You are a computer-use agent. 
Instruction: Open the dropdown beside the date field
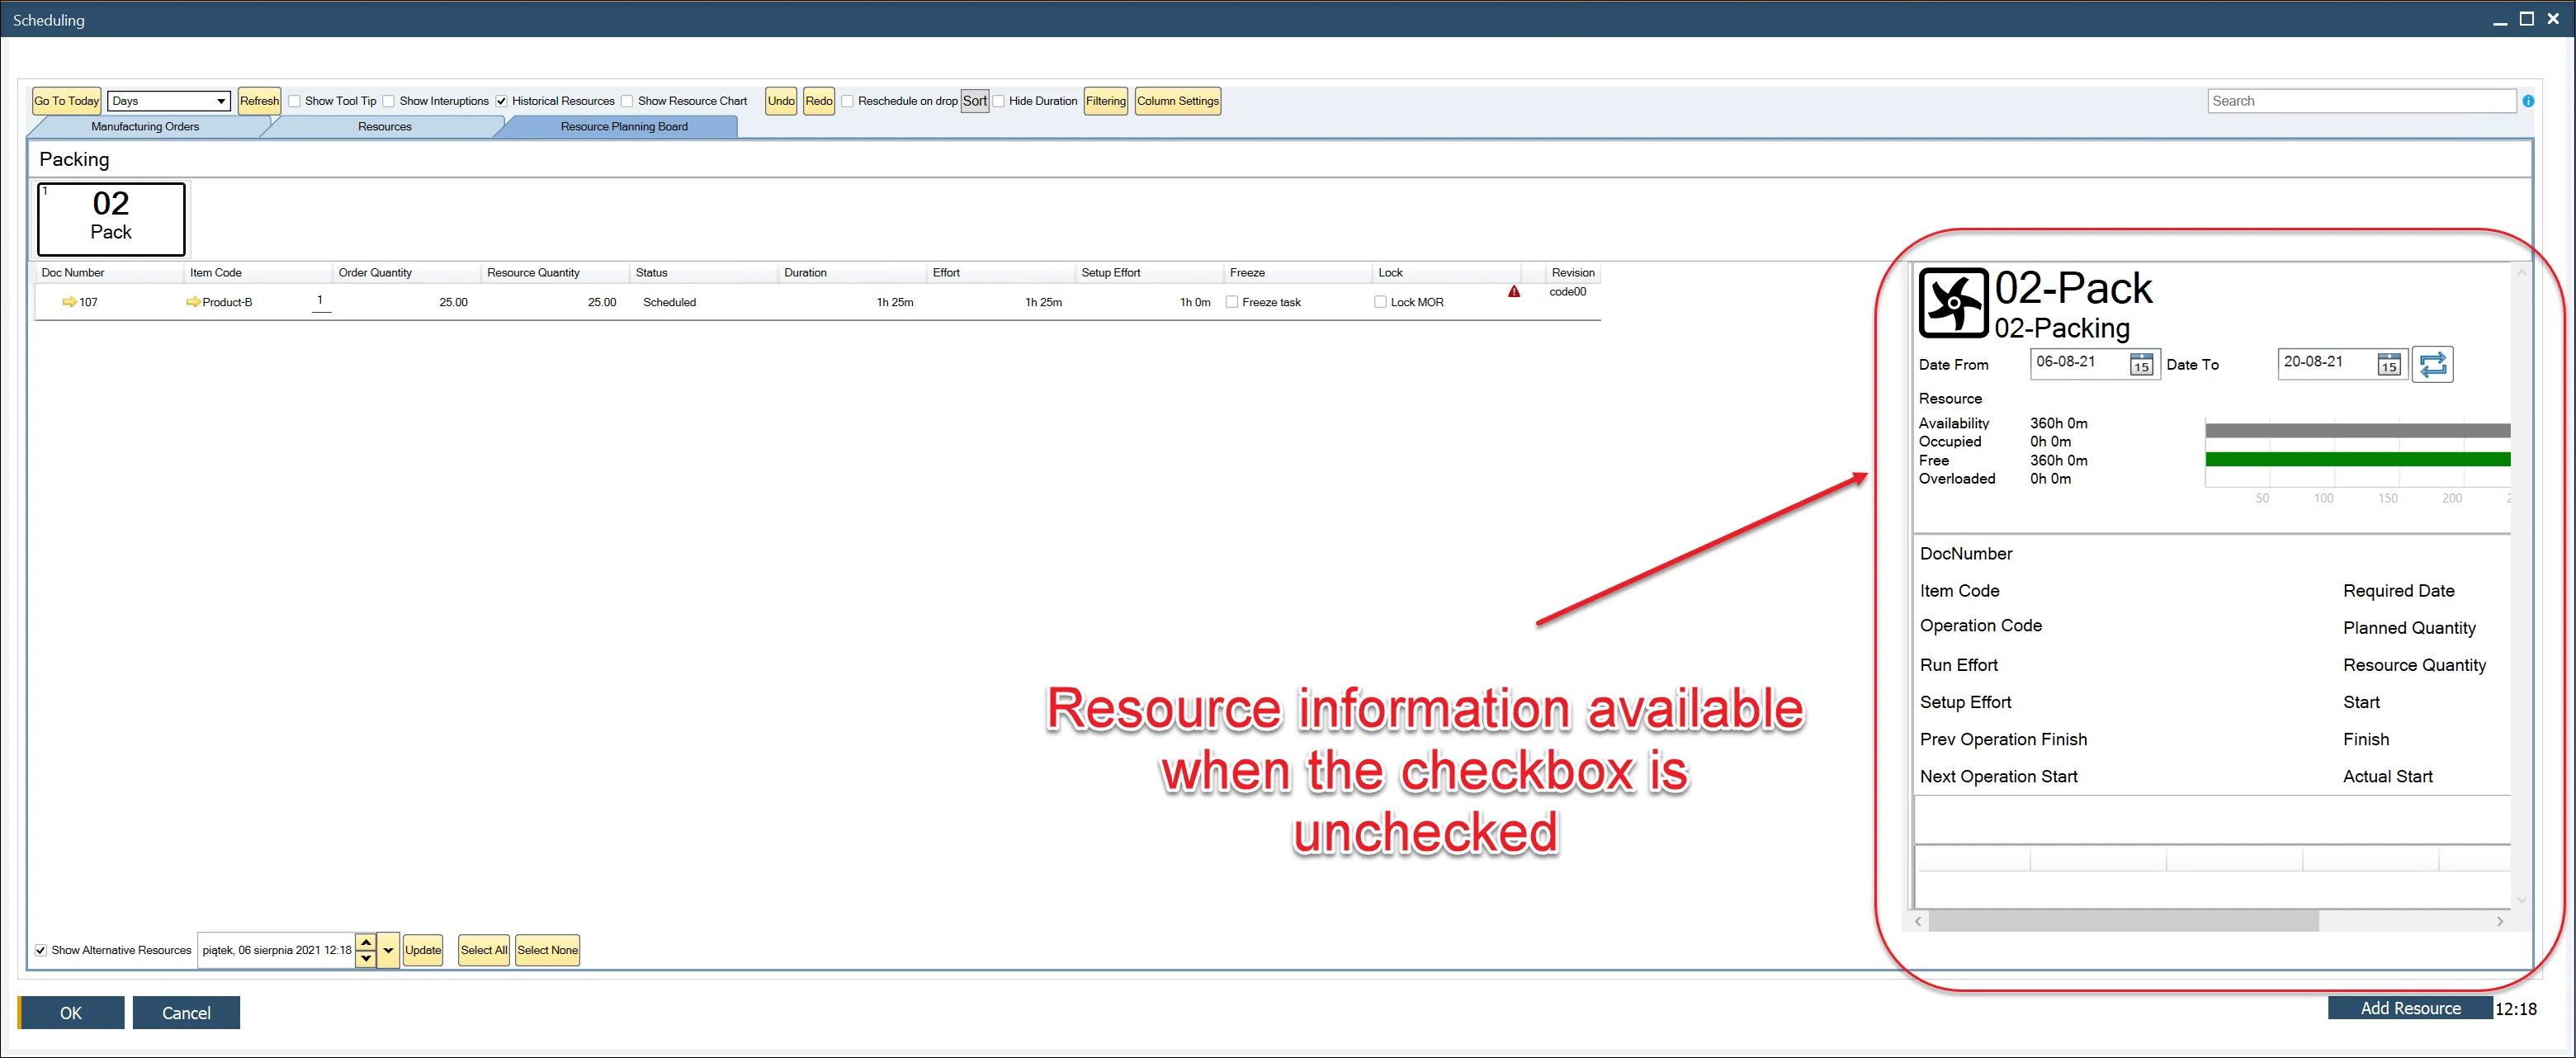click(x=387, y=950)
